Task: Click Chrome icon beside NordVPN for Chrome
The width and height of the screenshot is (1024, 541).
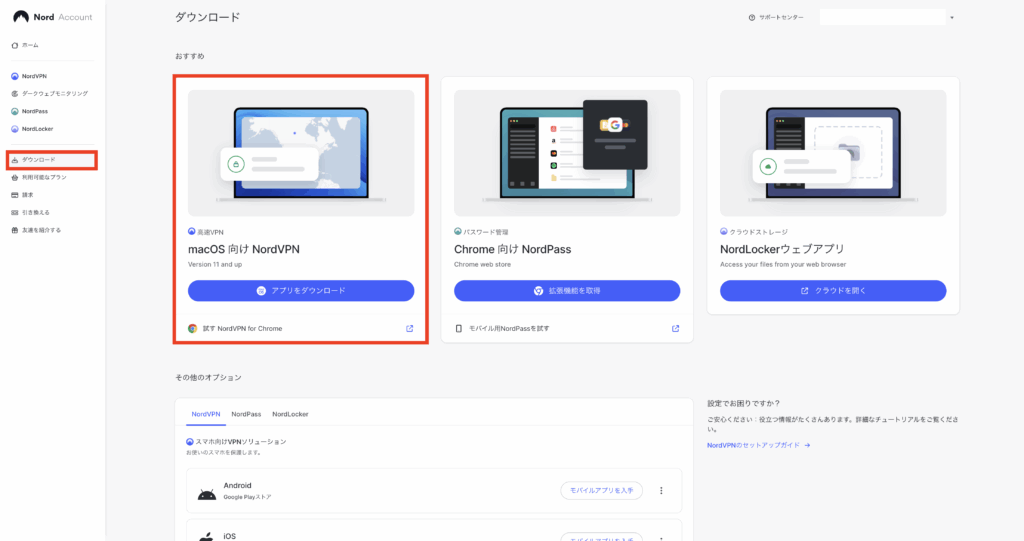Action: [x=193, y=329]
